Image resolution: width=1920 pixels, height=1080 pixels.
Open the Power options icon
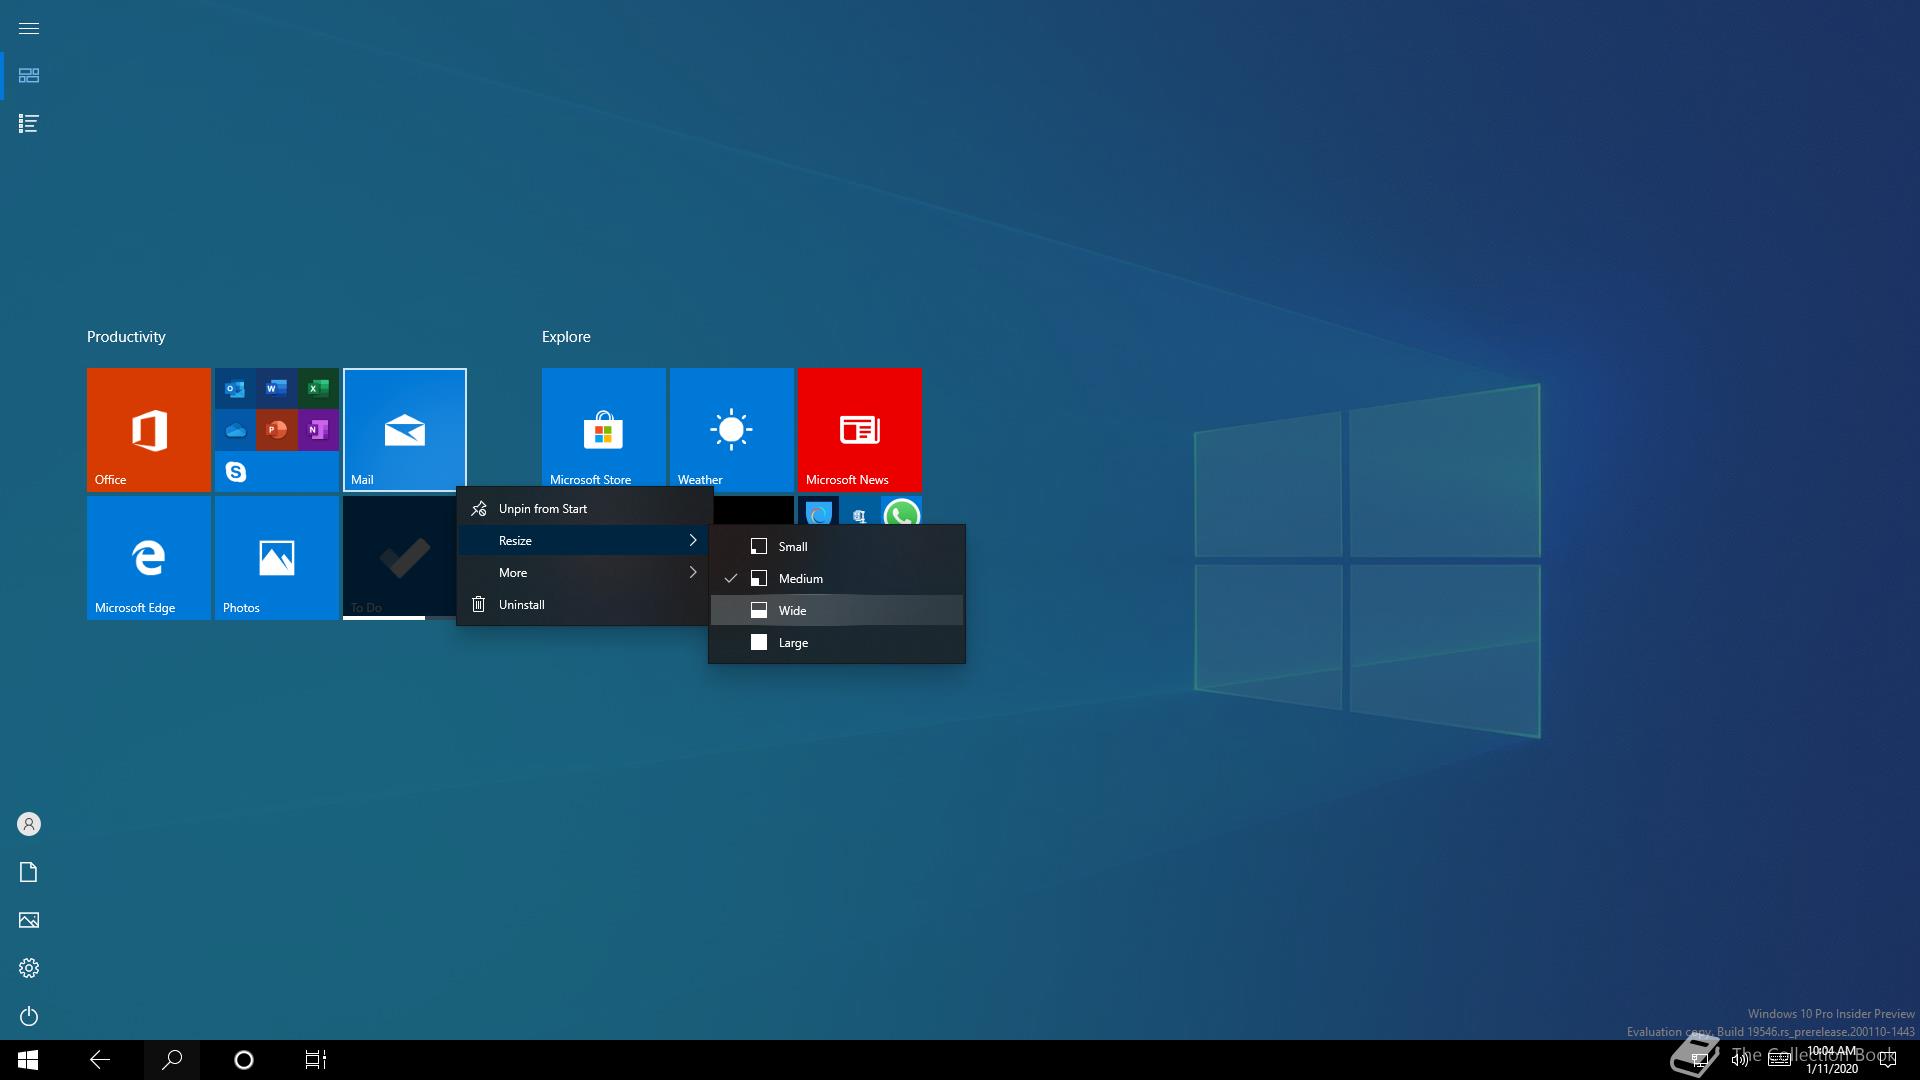coord(29,1016)
